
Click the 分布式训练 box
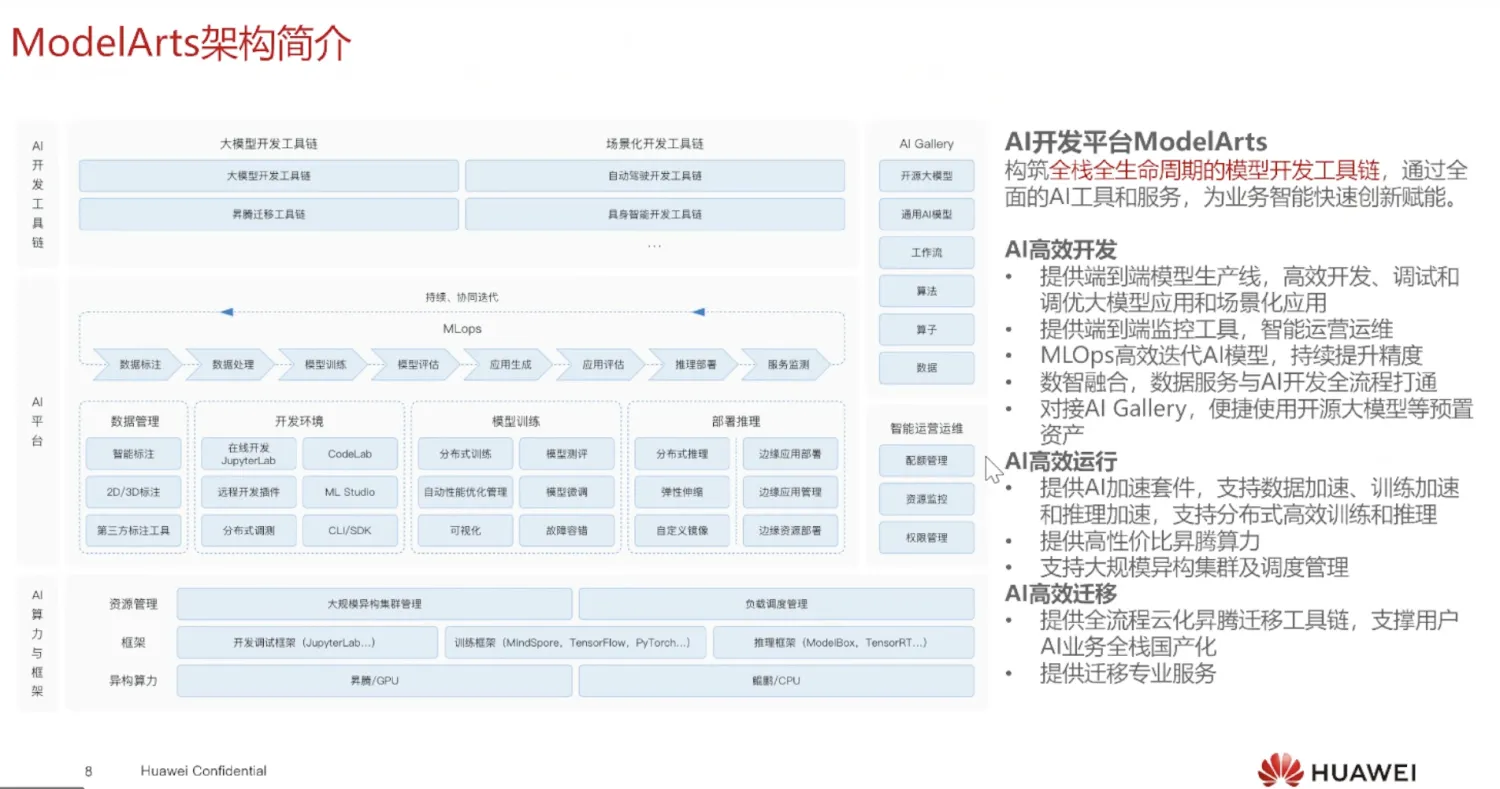[x=466, y=454]
